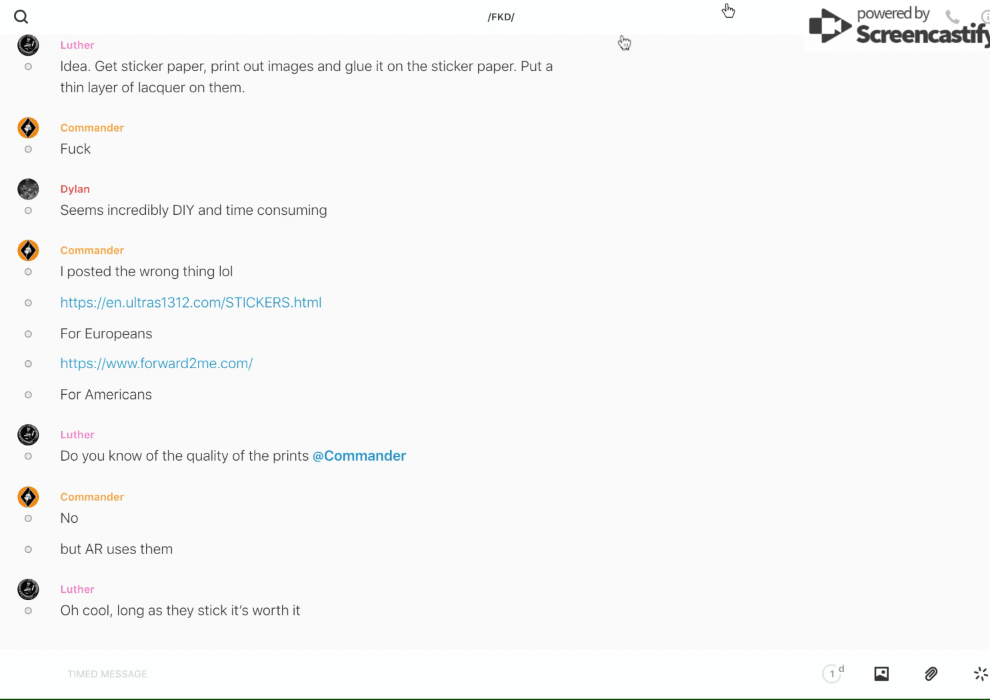Open the ultras1312 STICKERS link

[191, 302]
